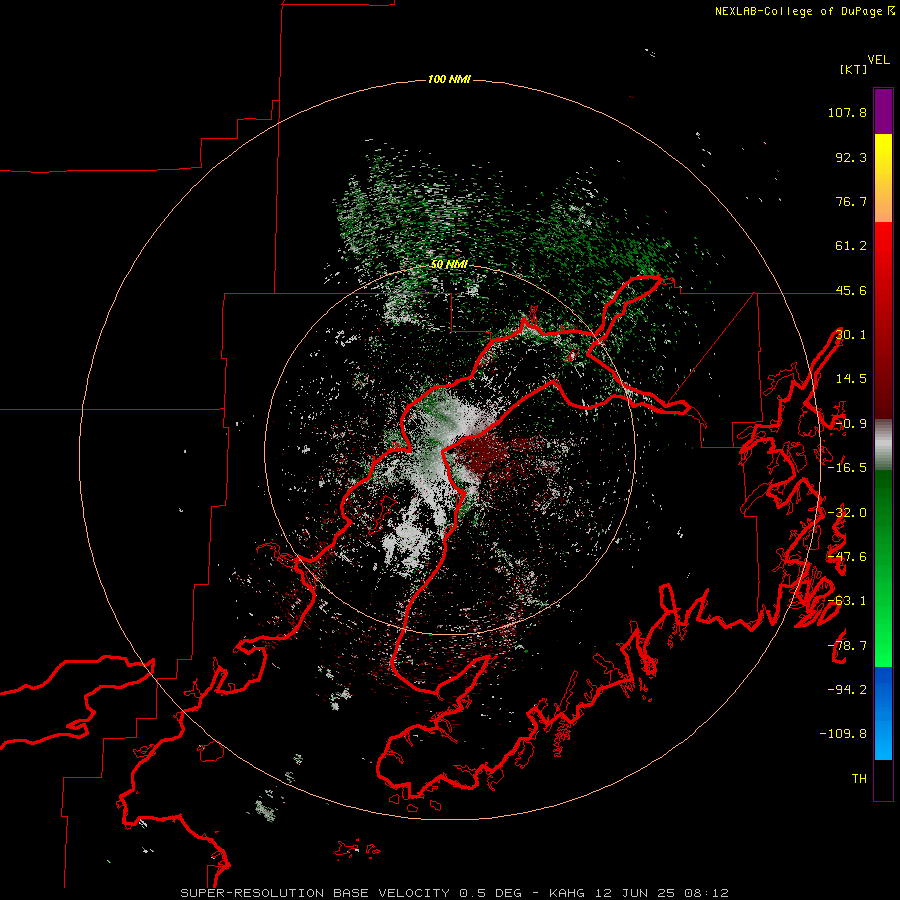Click the 76.7 legend value
The width and height of the screenshot is (900, 900).
point(851,201)
